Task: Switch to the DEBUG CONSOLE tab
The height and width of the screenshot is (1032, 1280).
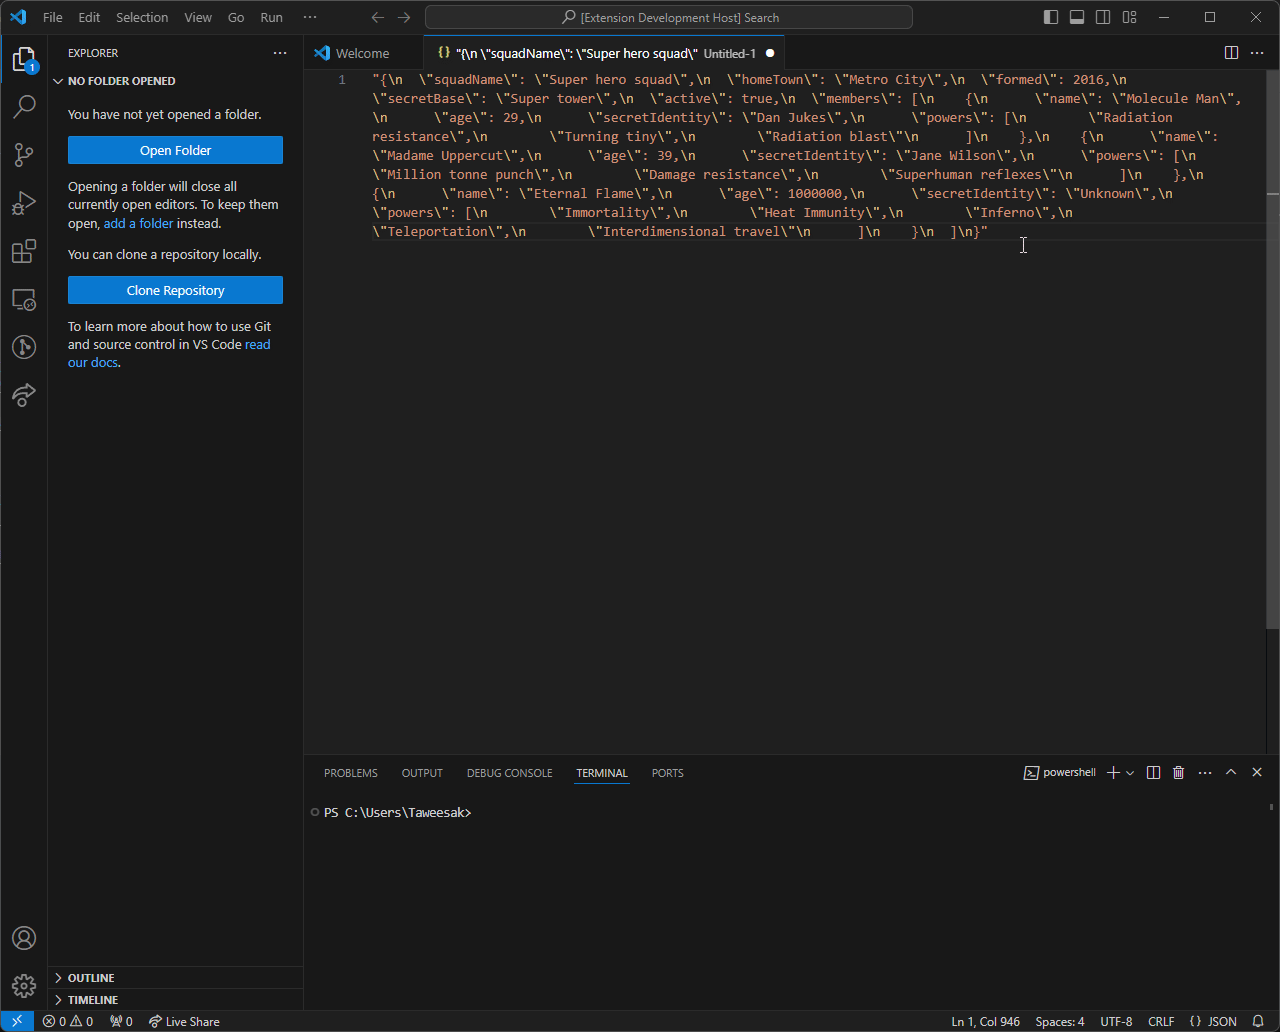Action: pos(510,772)
